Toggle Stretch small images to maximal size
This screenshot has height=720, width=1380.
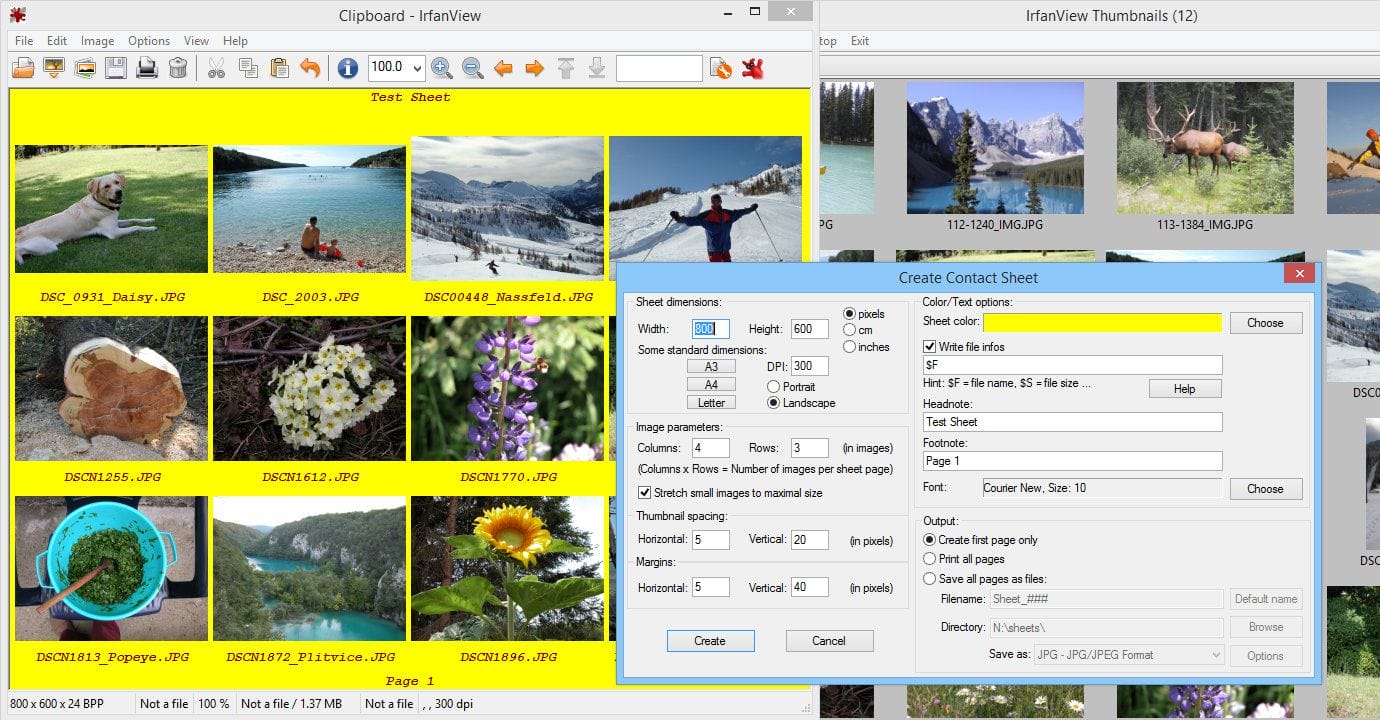pyautogui.click(x=645, y=492)
